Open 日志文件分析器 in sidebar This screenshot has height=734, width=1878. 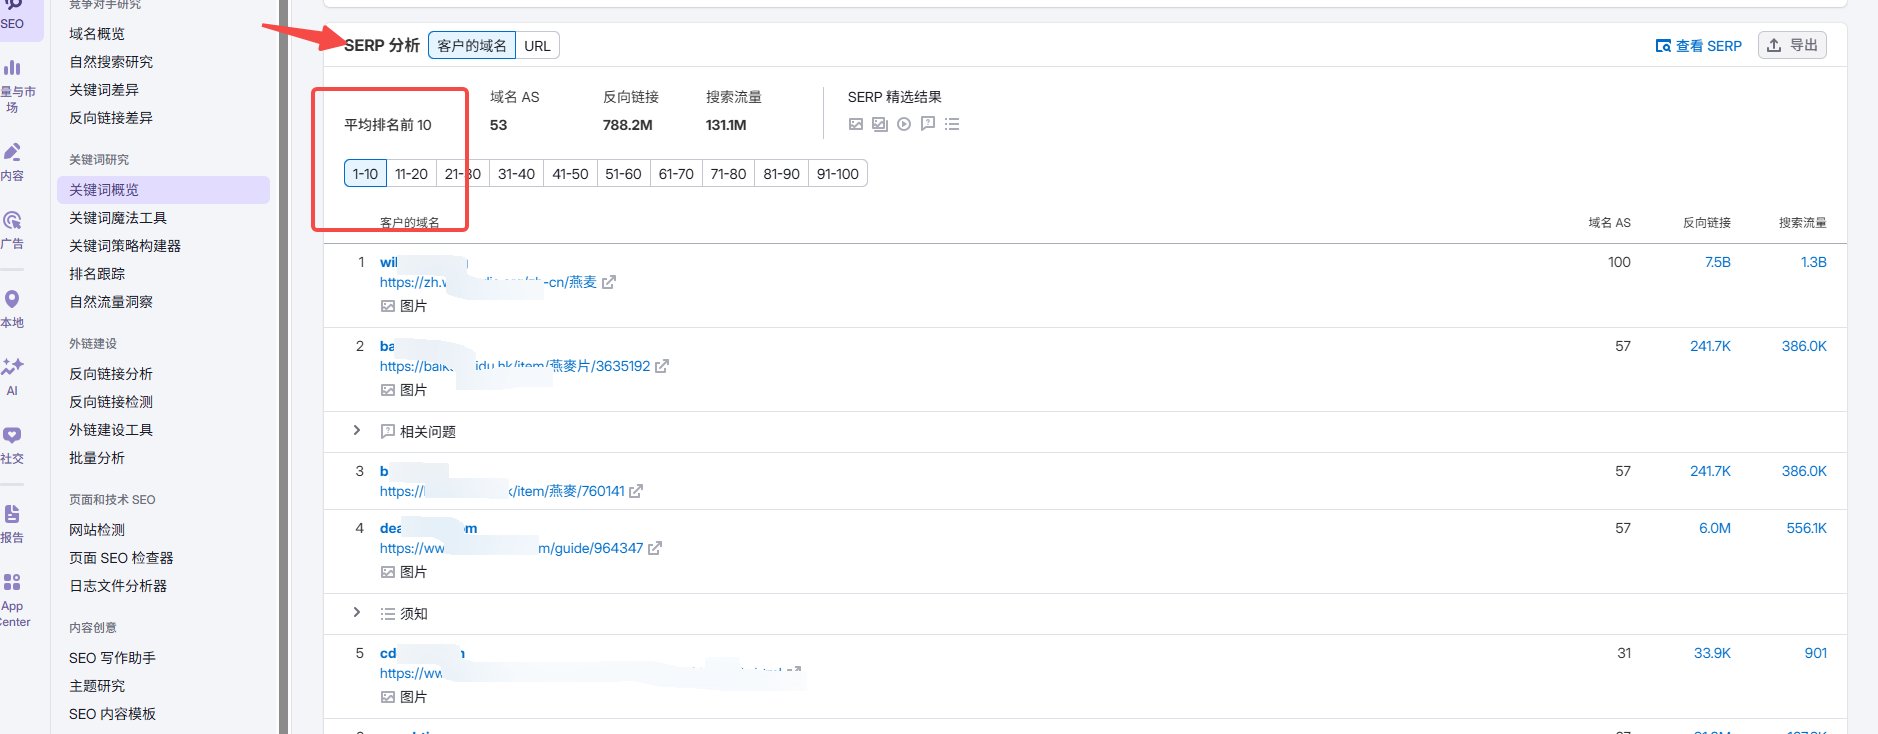(x=118, y=586)
